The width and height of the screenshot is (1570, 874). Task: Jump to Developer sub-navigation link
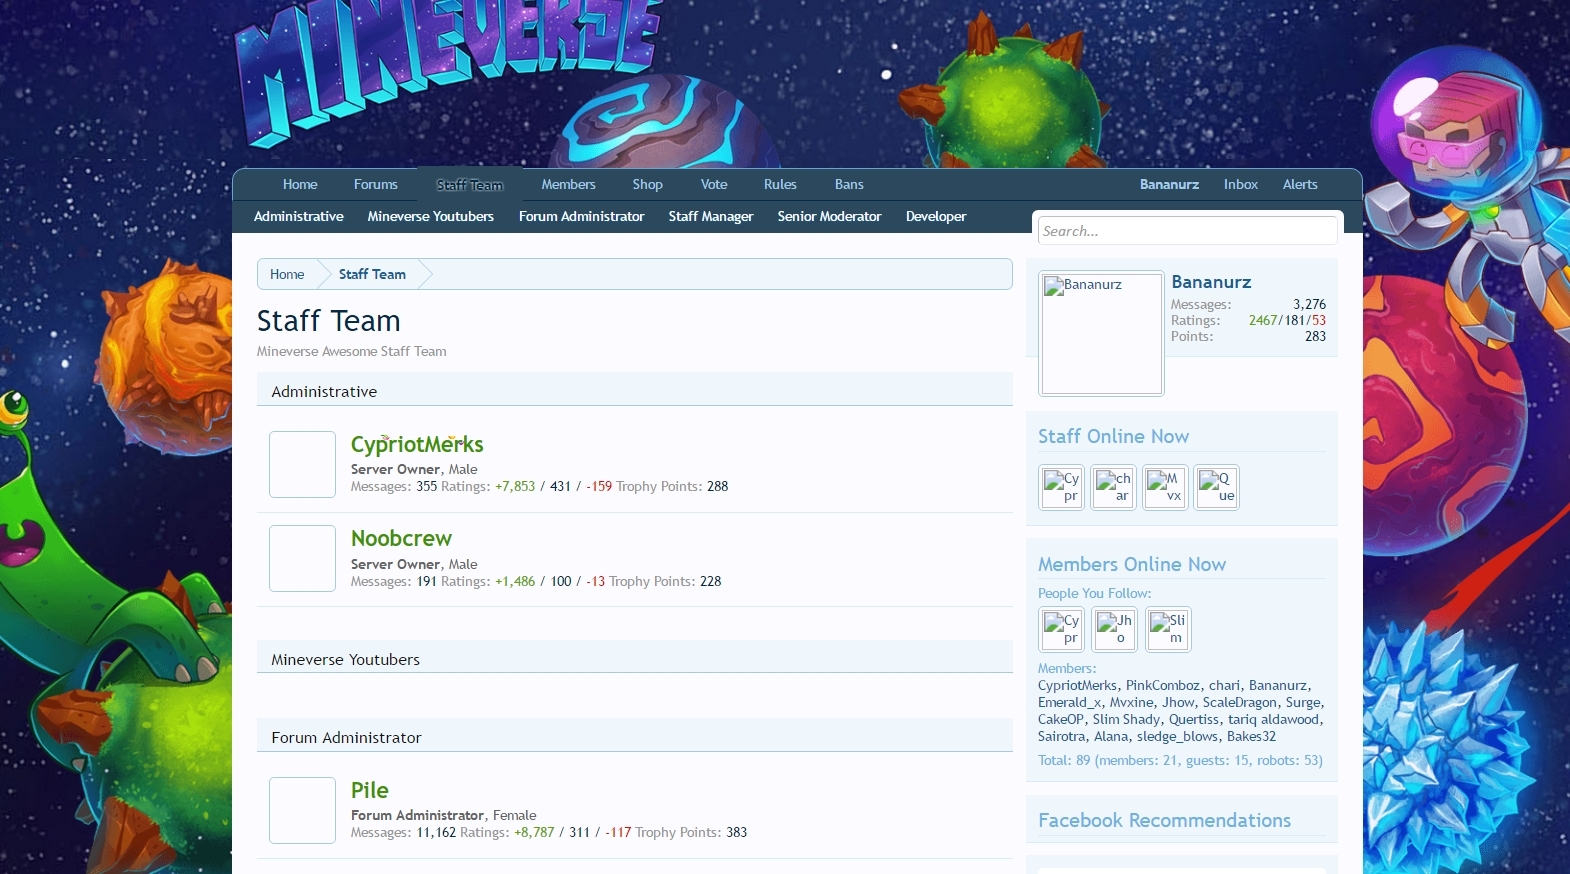pos(936,216)
